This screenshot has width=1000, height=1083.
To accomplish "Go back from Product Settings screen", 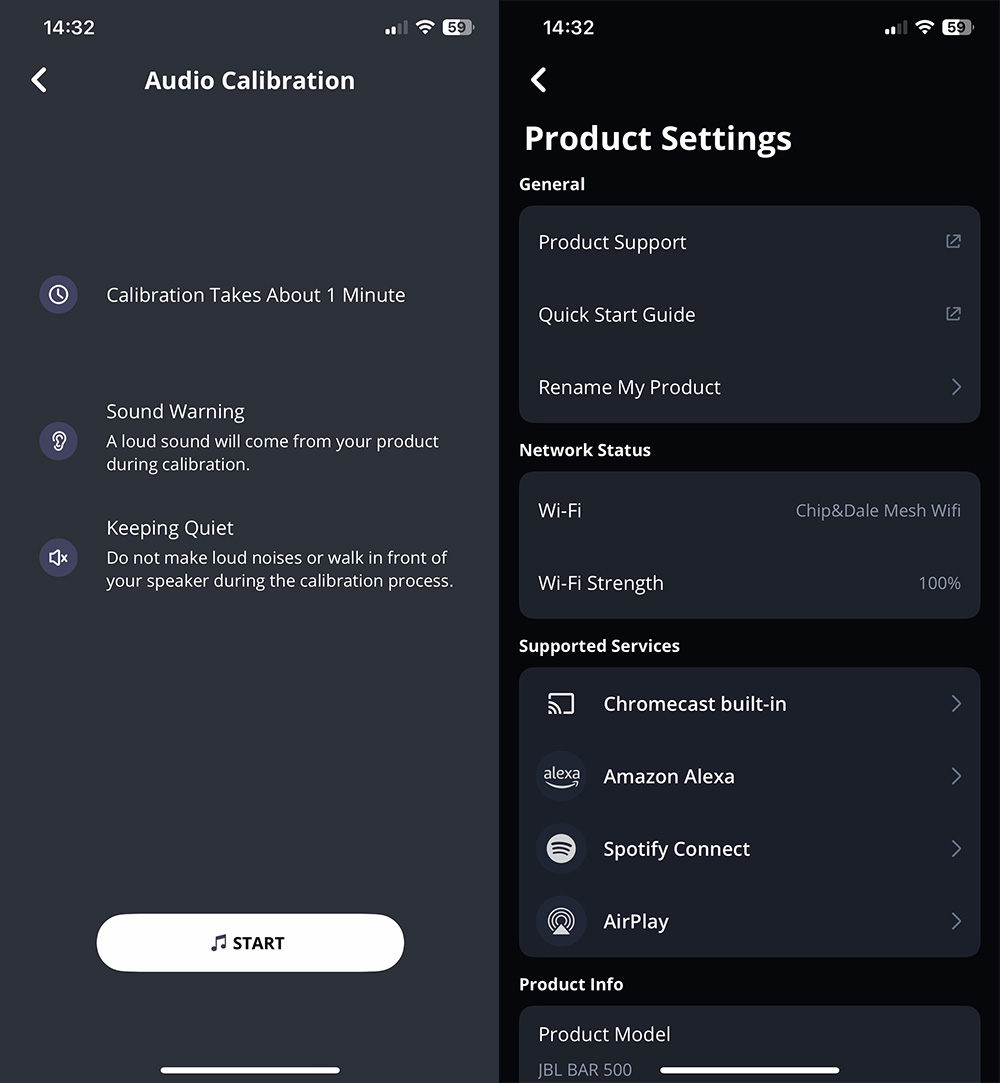I will [x=539, y=80].
